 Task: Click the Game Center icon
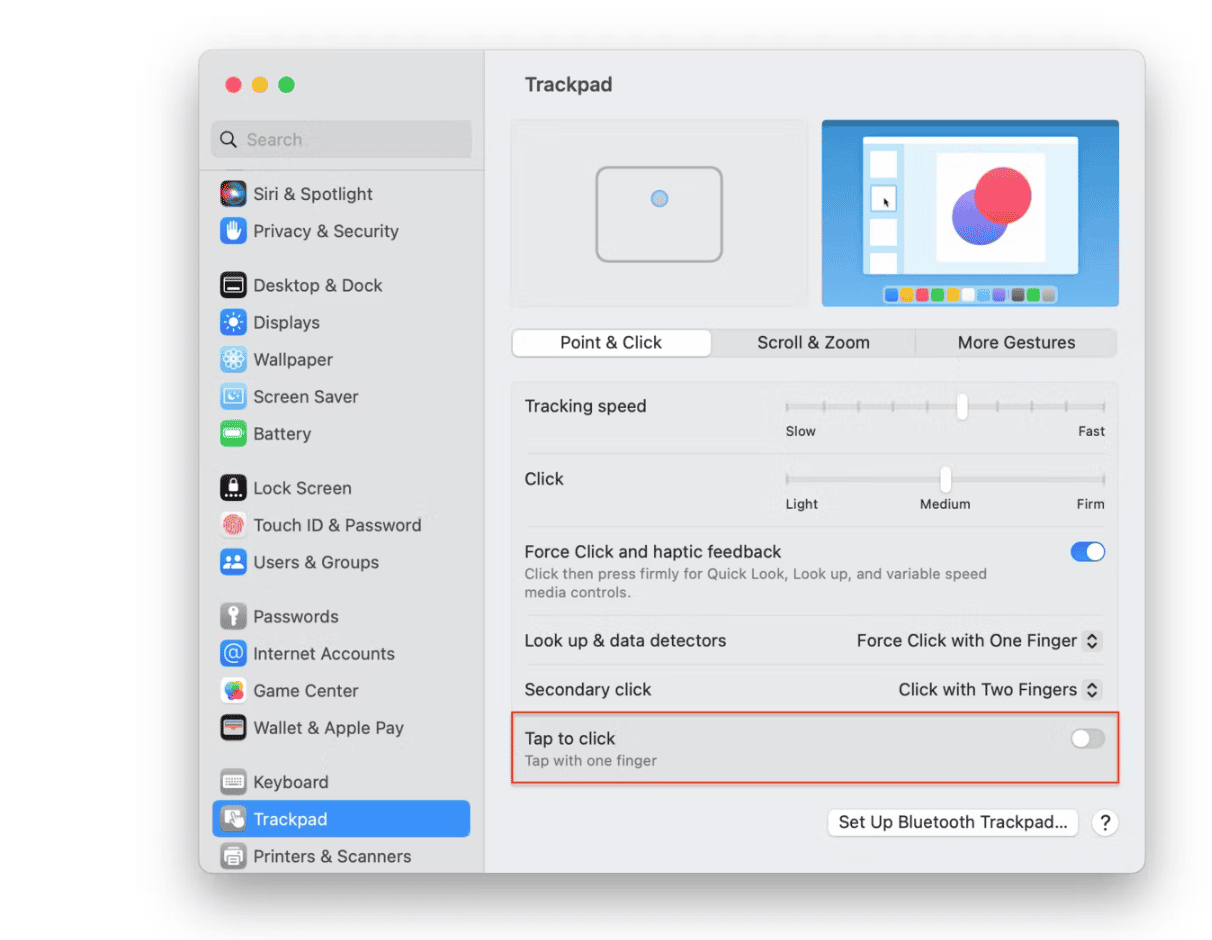pyautogui.click(x=233, y=691)
